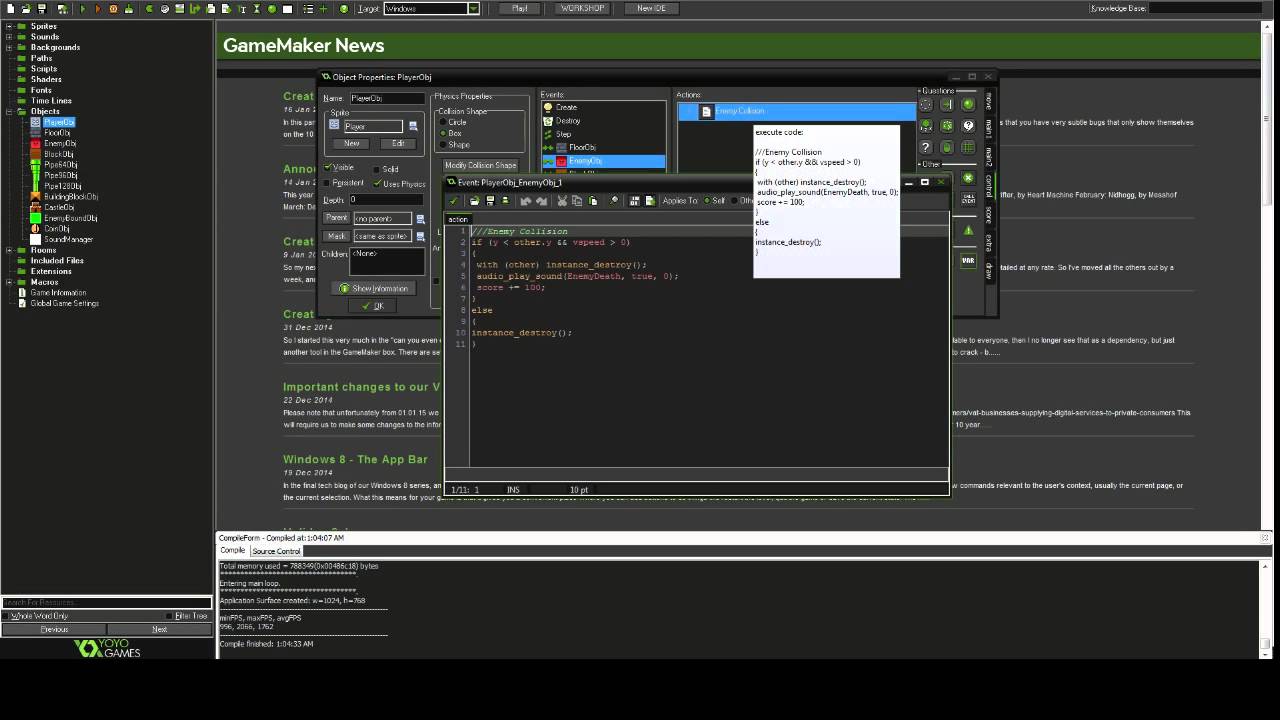The image size is (1280, 720).
Task: Click the Name input field
Action: pos(387,98)
